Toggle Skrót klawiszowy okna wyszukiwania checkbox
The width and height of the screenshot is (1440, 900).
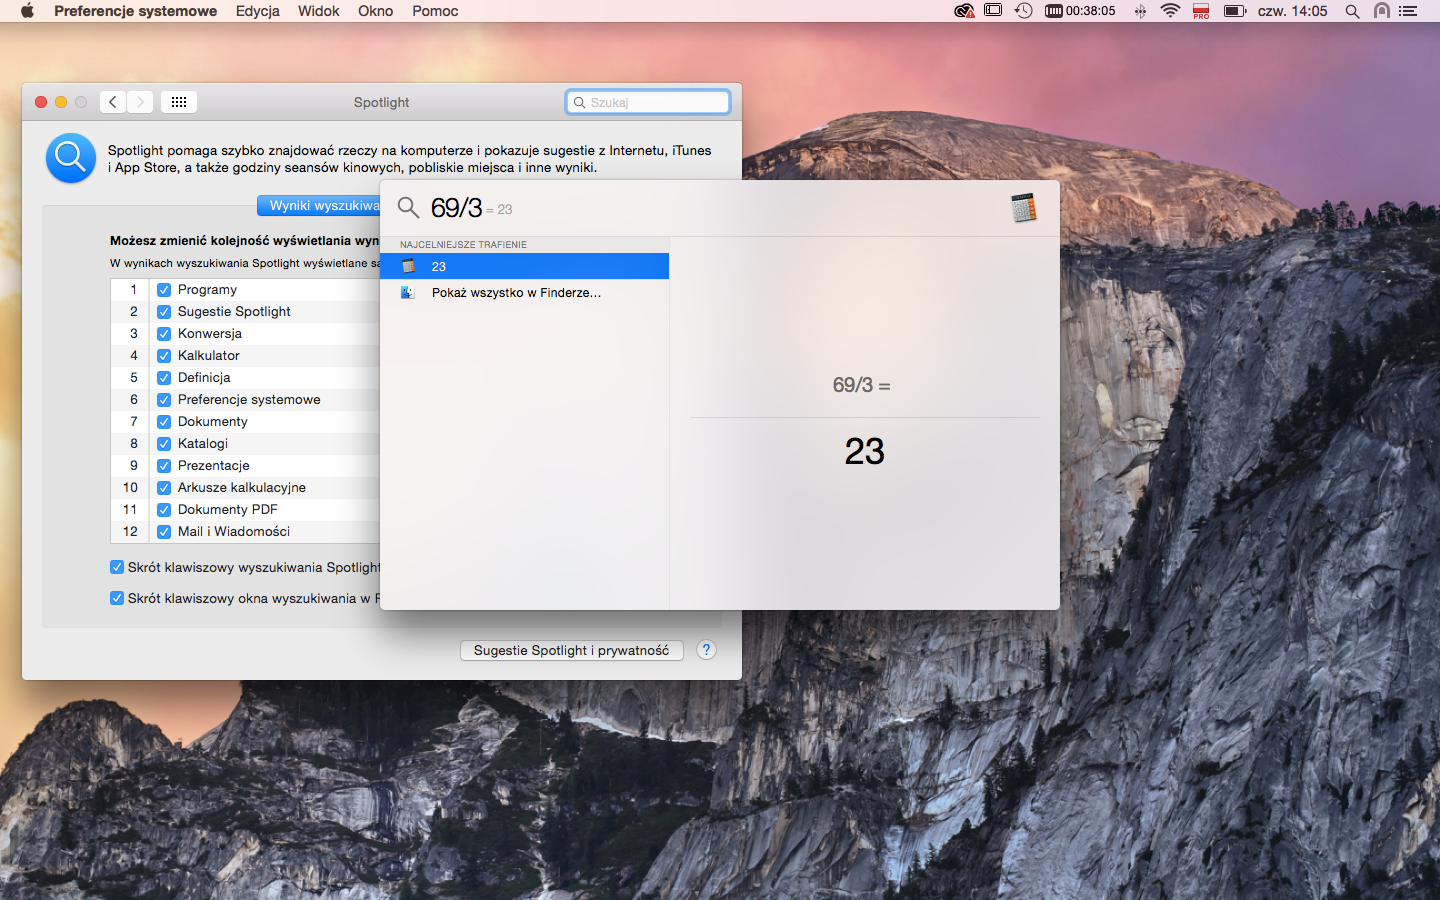(117, 598)
